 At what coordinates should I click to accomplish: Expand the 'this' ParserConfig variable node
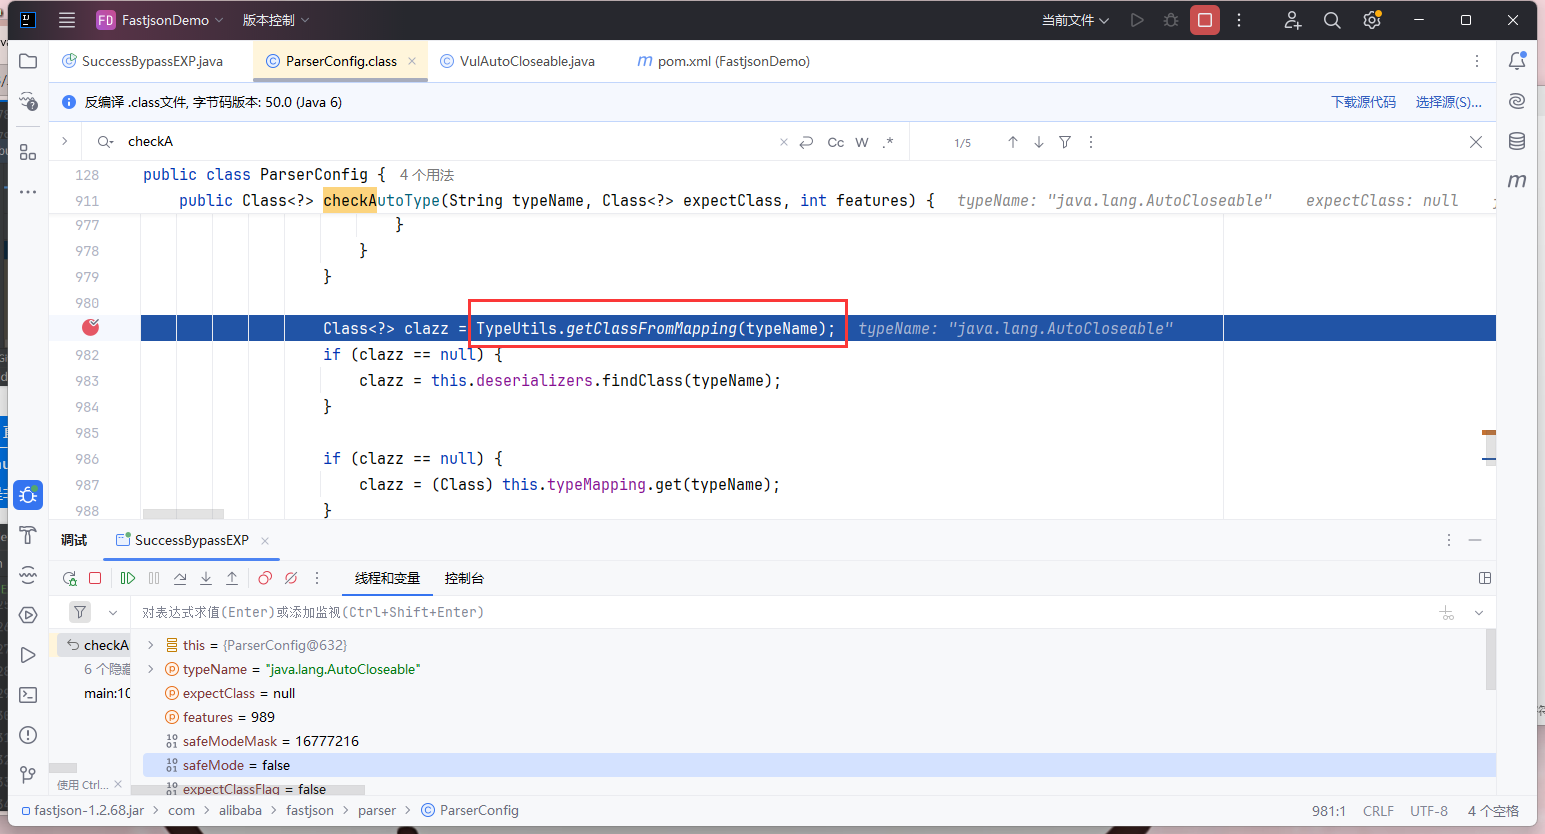[x=151, y=645]
